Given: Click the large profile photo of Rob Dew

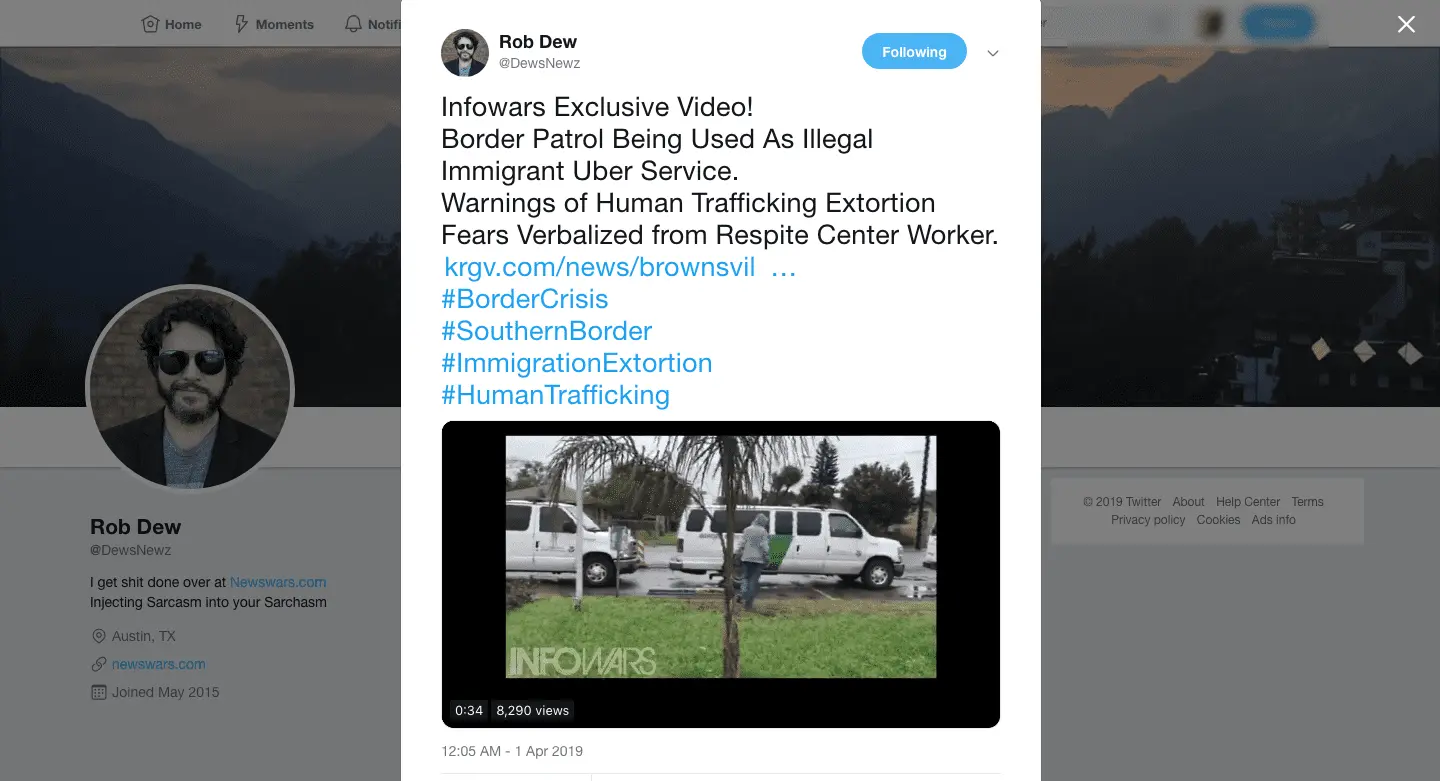Looking at the screenshot, I should click(190, 389).
